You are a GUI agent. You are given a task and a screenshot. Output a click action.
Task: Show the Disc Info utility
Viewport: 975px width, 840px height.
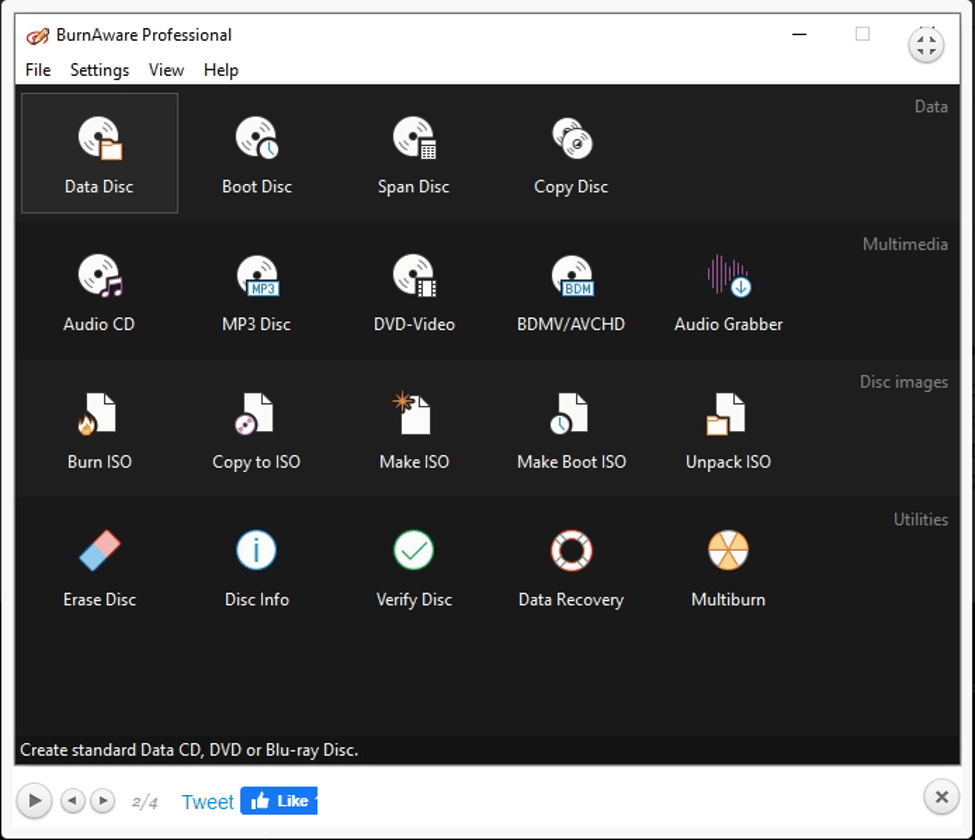(257, 567)
